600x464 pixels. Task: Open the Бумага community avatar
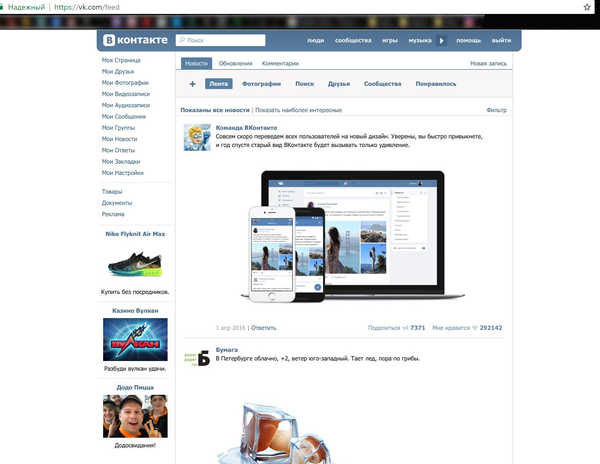coord(197,358)
